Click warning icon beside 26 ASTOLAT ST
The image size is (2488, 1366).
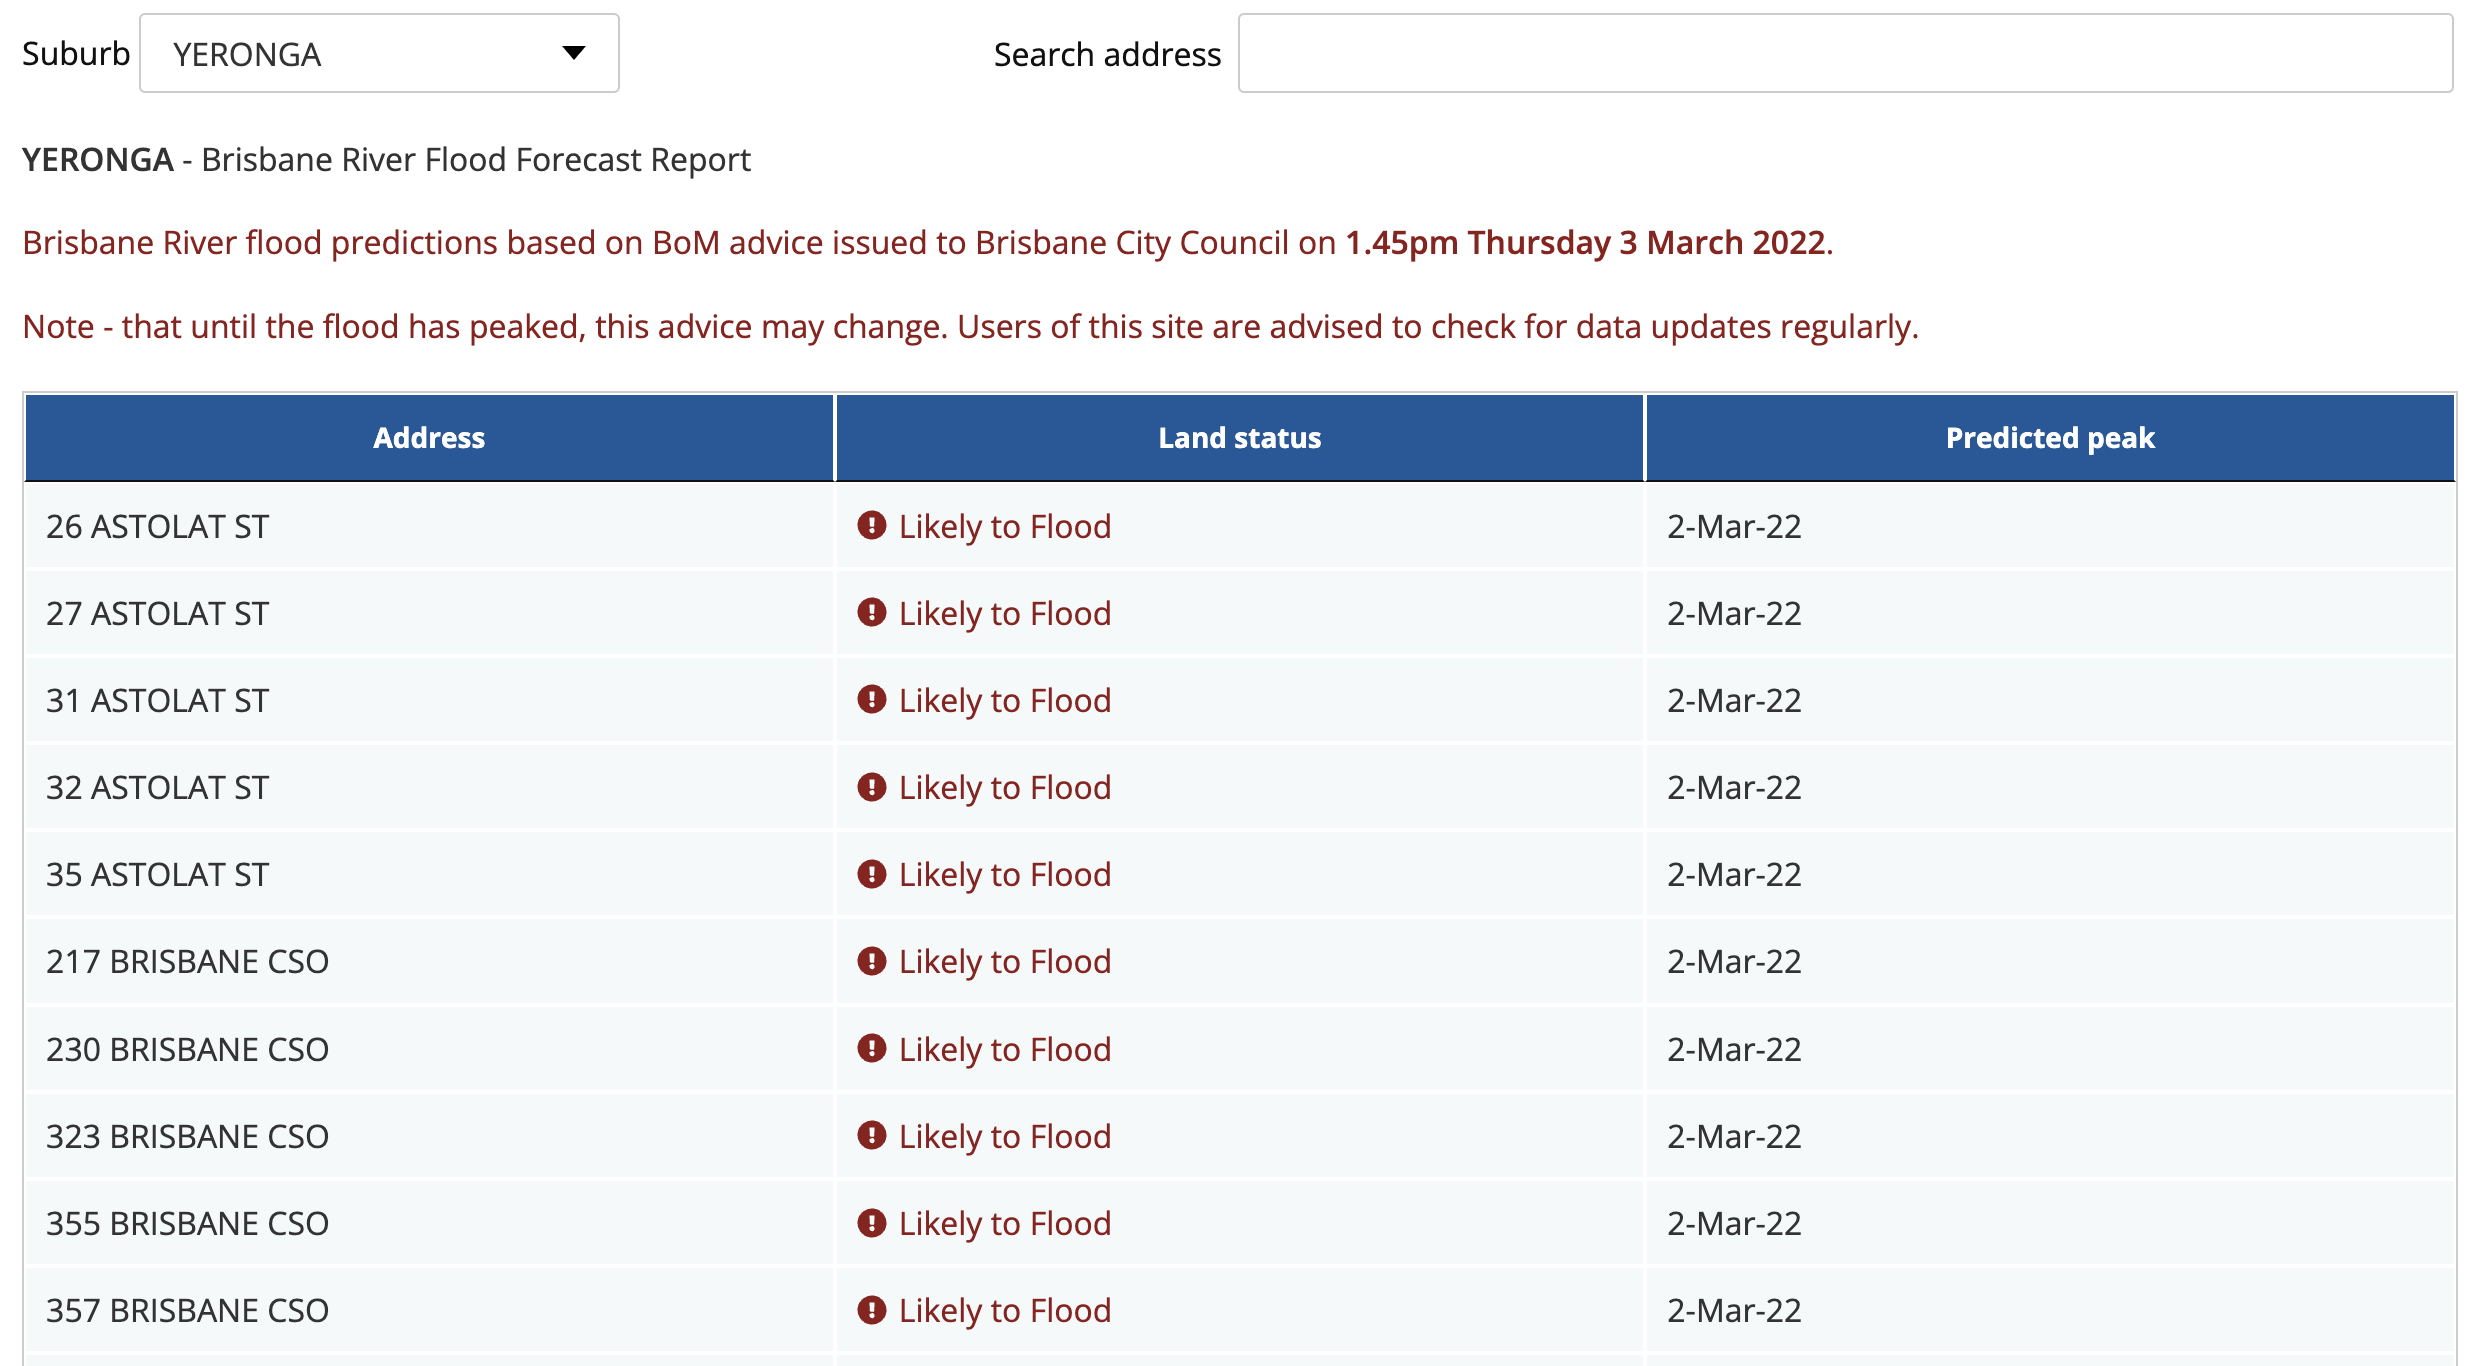tap(872, 526)
